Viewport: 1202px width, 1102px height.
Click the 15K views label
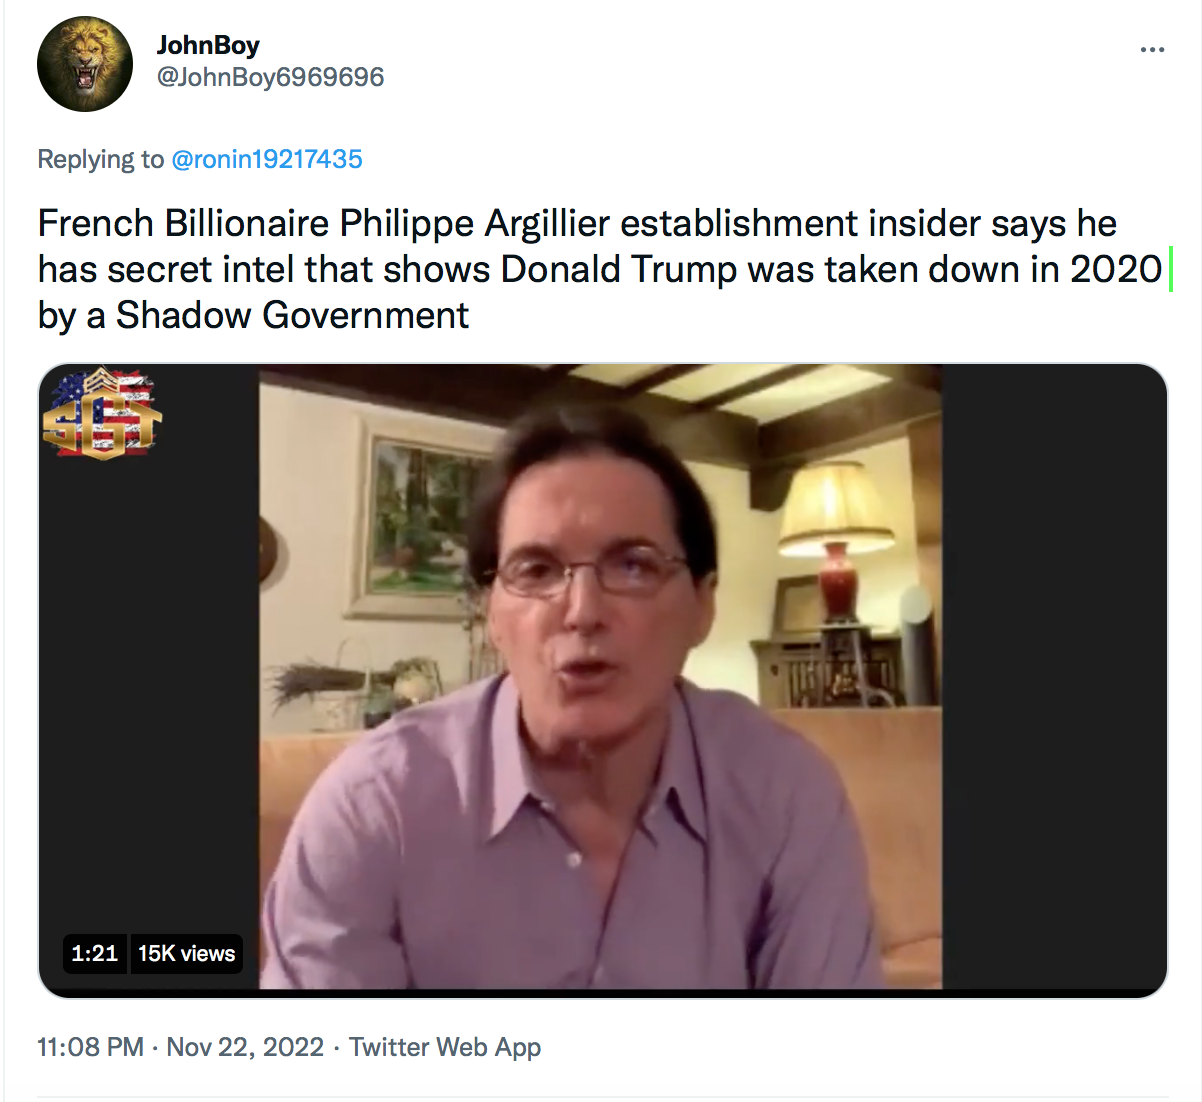187,953
